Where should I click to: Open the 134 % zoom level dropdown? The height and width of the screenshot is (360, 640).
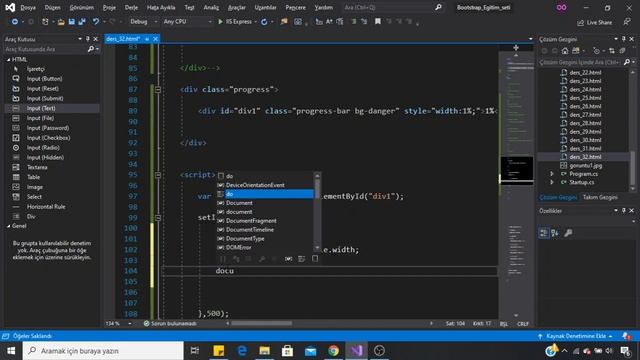[130, 324]
